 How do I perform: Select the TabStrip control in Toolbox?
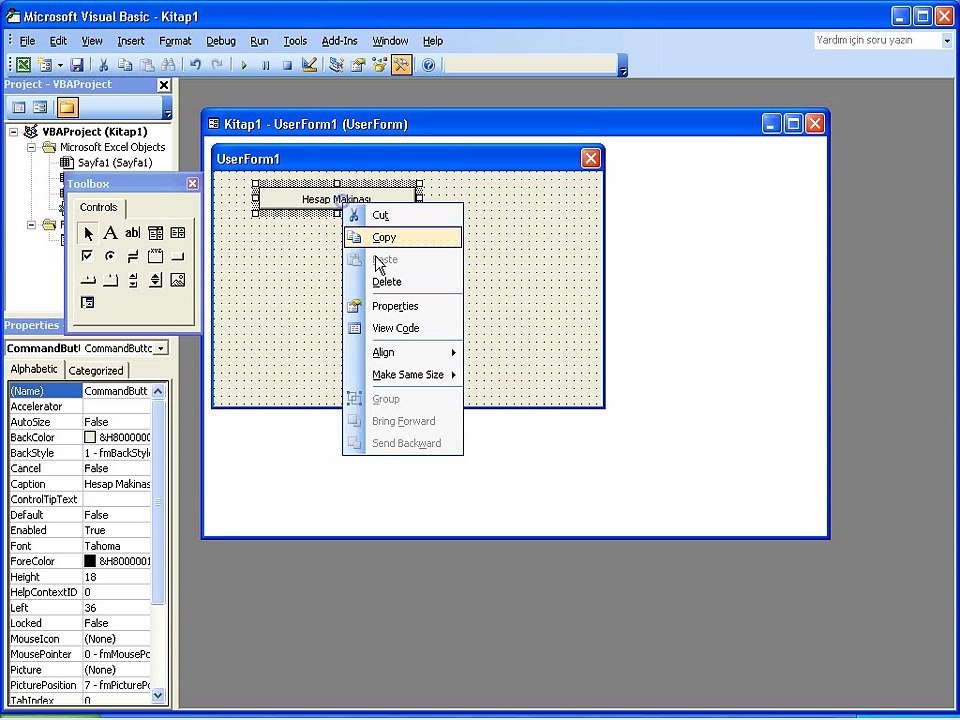tap(88, 280)
